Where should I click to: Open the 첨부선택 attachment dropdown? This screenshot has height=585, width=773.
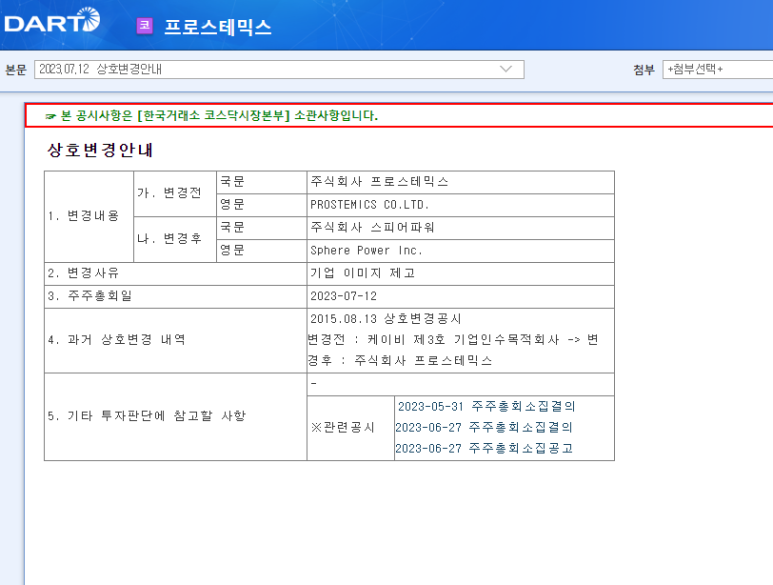(x=718, y=69)
